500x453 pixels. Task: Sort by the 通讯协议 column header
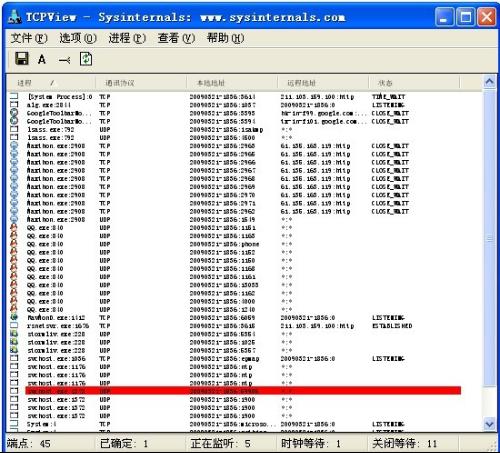tap(141, 83)
